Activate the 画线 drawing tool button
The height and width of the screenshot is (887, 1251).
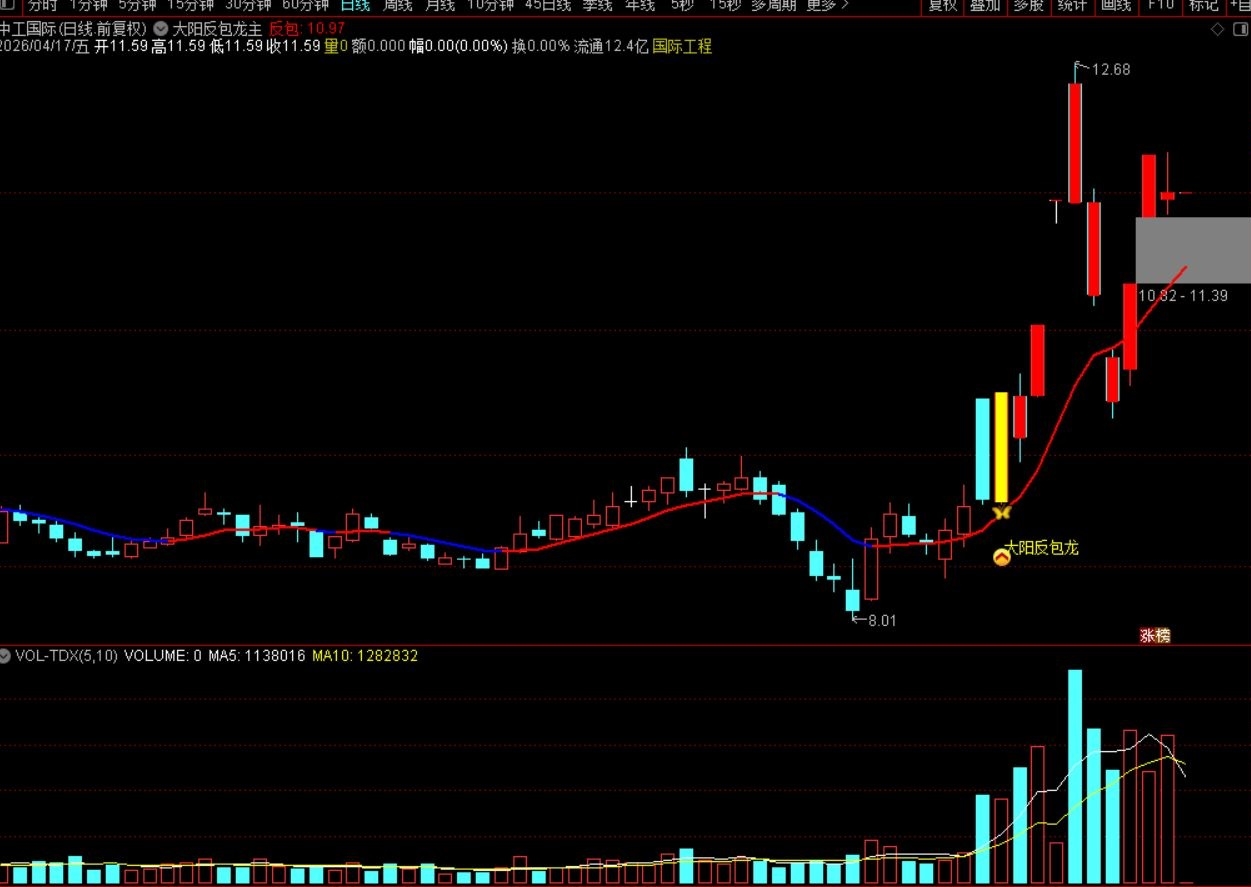tap(1116, 5)
